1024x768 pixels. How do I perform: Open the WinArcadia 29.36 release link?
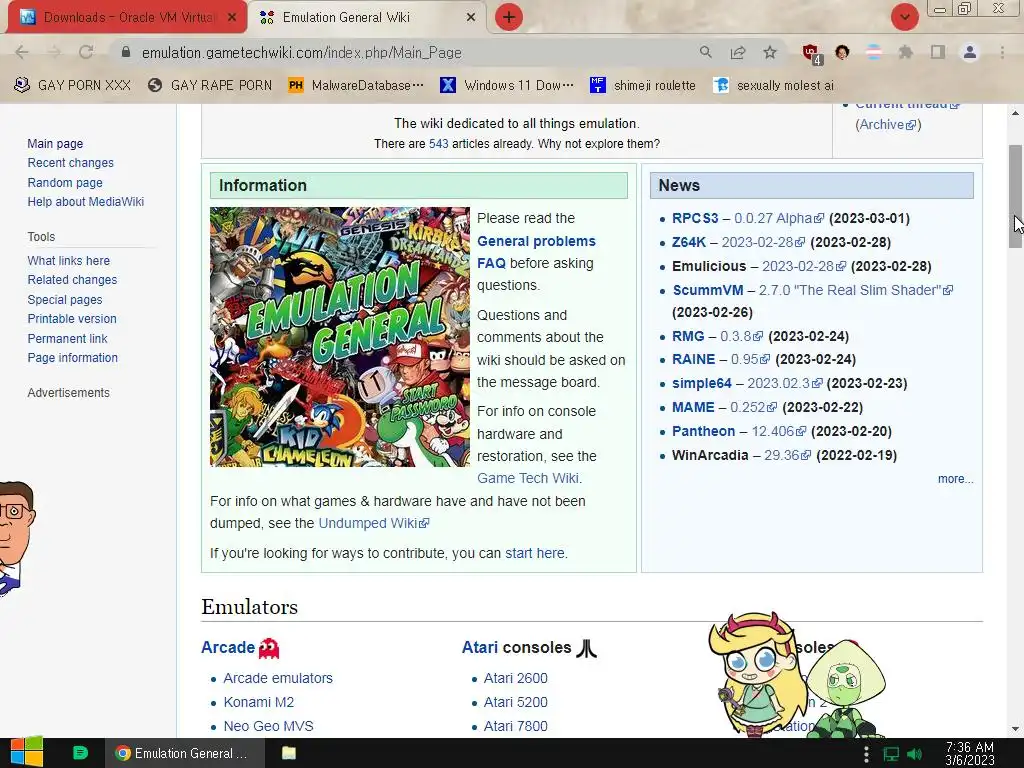[x=788, y=455]
